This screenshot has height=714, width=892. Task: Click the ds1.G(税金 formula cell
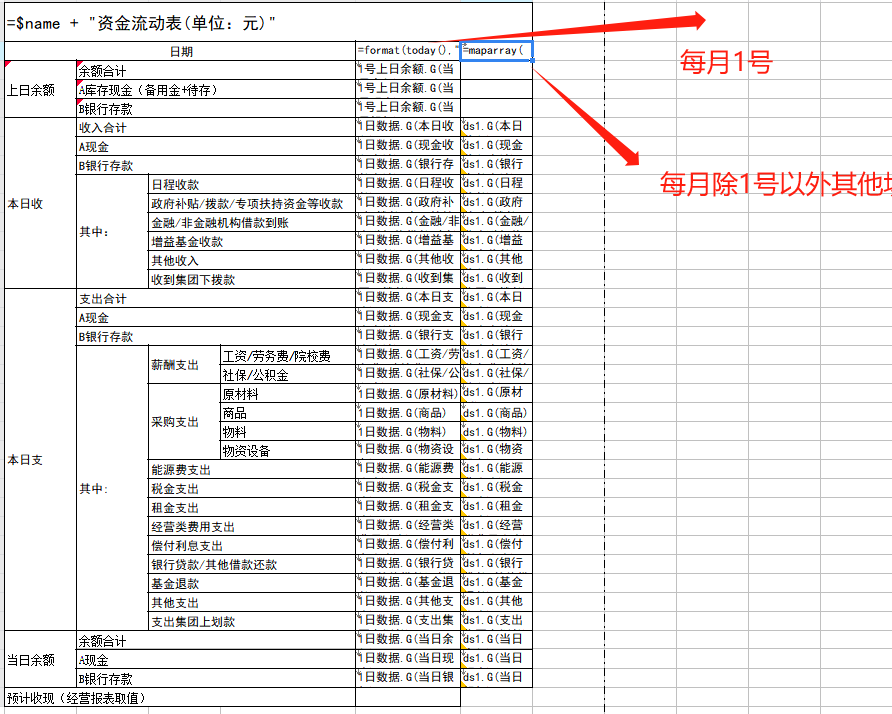click(496, 488)
